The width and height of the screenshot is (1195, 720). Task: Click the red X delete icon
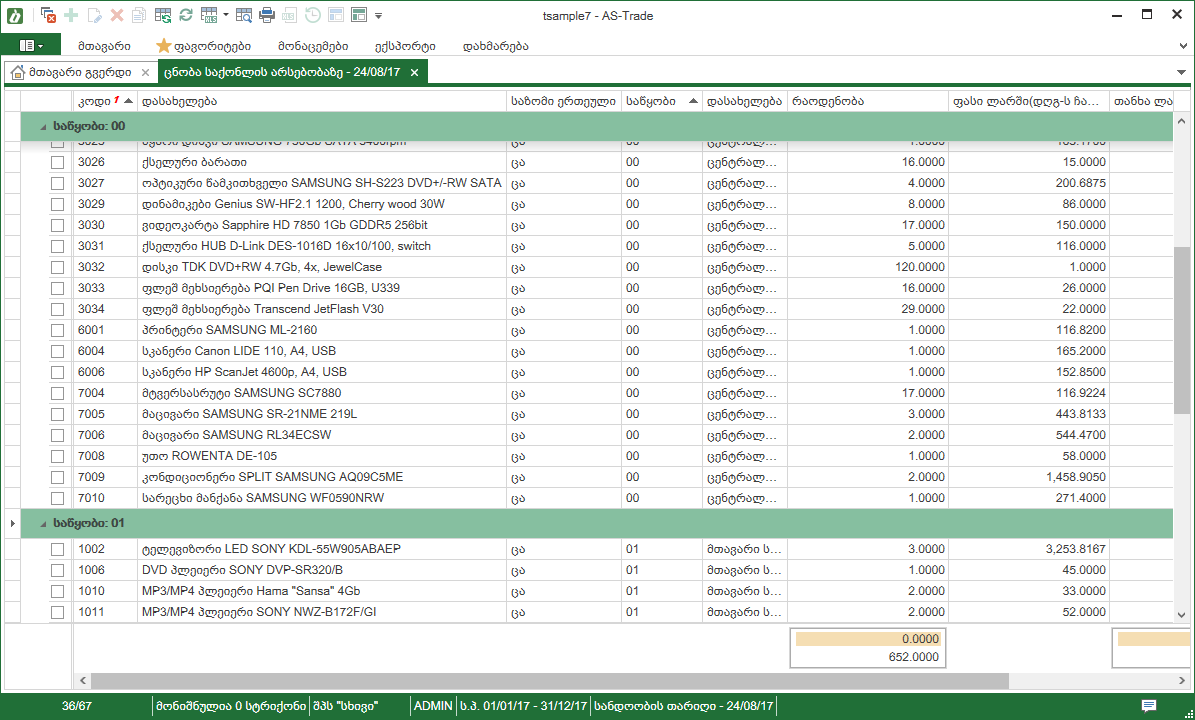click(x=117, y=15)
